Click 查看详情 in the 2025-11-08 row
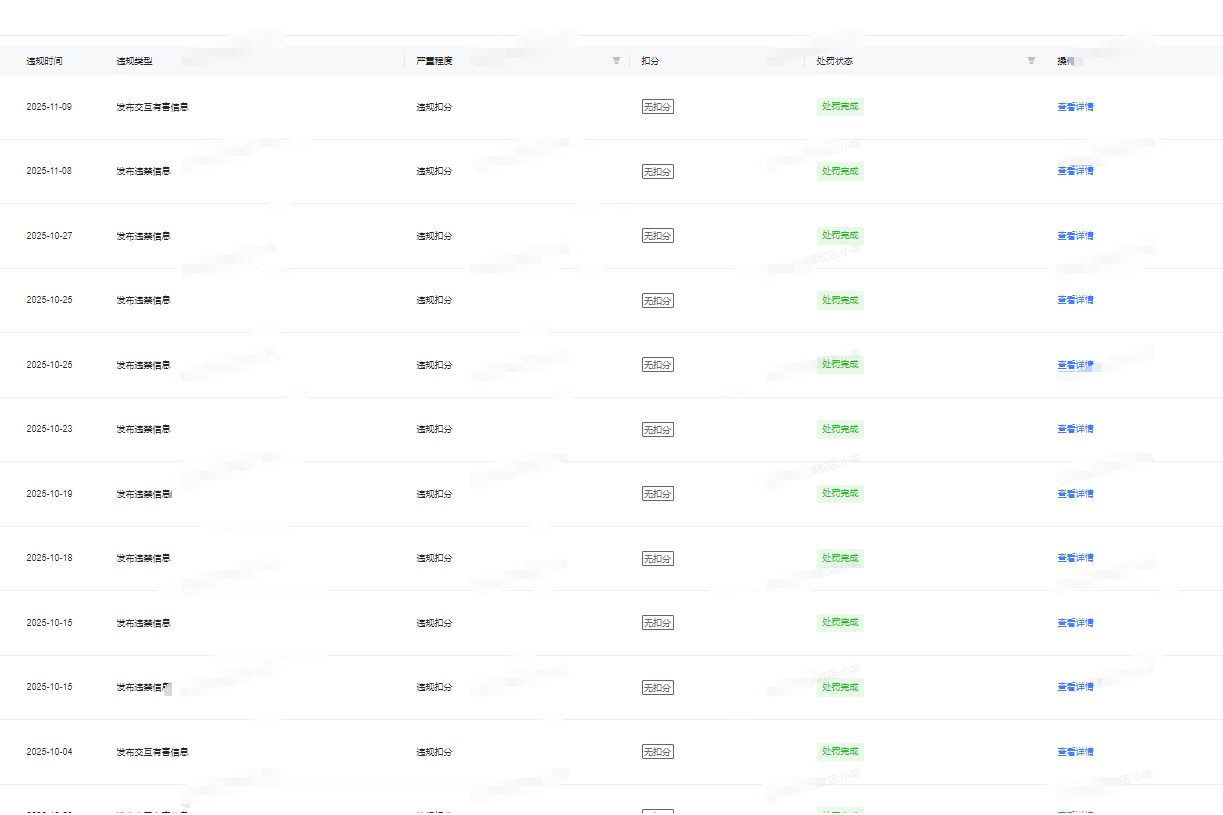The width and height of the screenshot is (1223, 815). (x=1075, y=171)
